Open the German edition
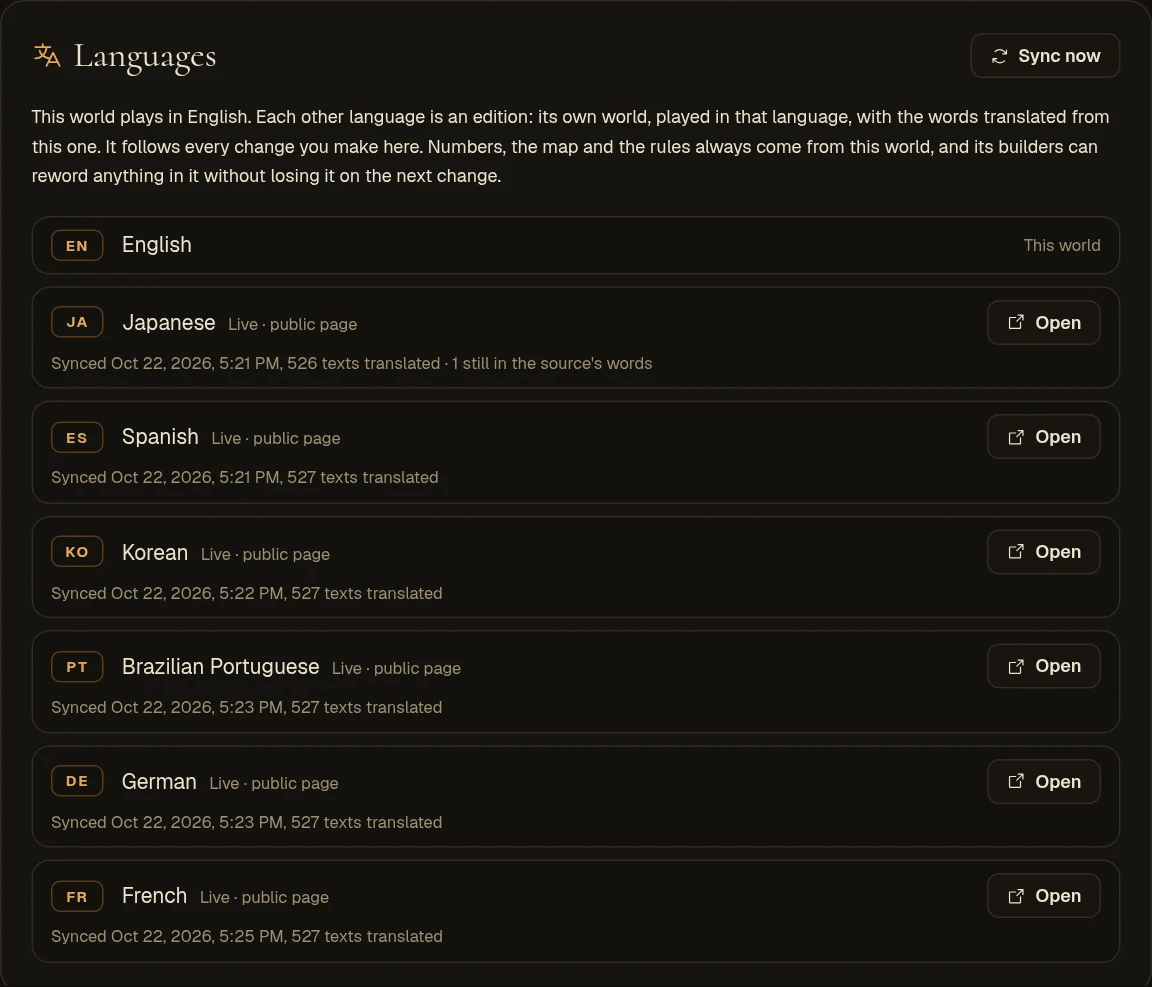The width and height of the screenshot is (1152, 987). pos(1043,781)
